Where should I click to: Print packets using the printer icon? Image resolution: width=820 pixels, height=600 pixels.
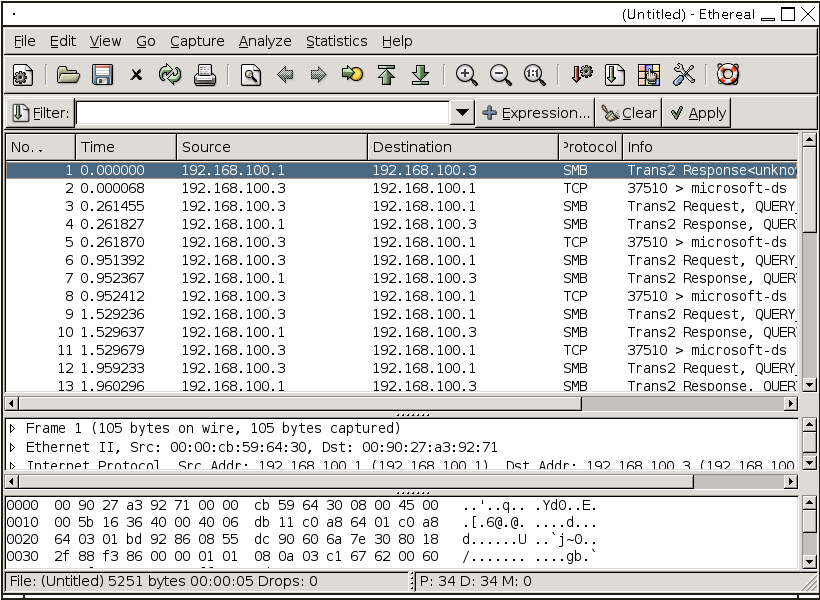click(204, 75)
